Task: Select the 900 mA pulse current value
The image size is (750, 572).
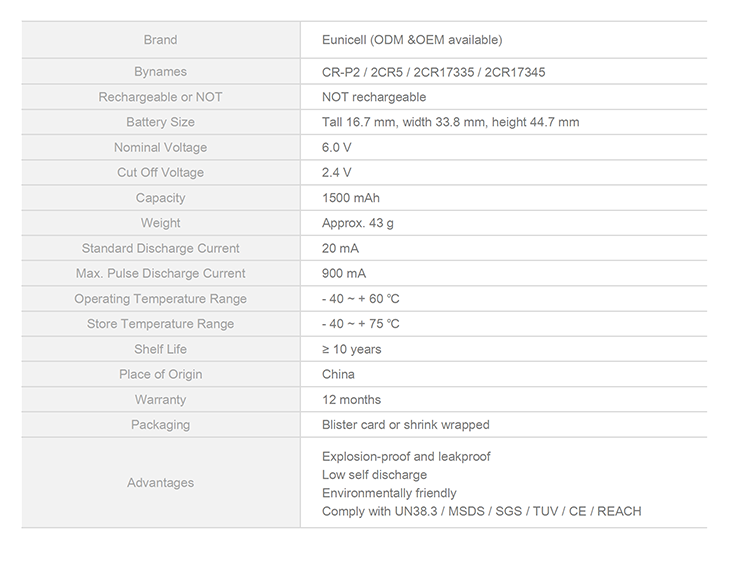Action: [x=343, y=273]
